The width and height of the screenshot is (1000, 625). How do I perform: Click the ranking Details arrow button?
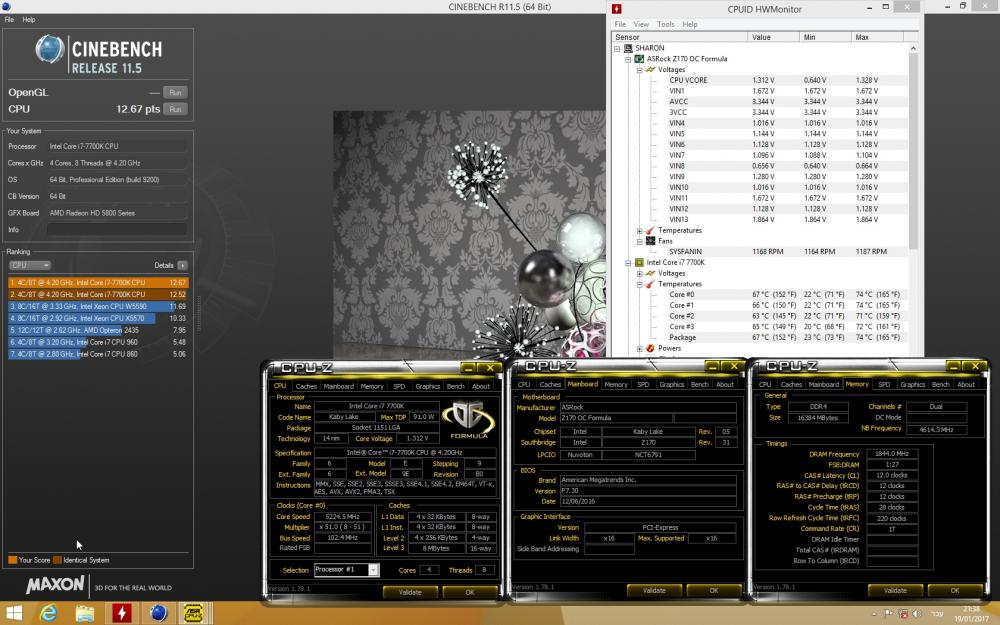point(182,265)
